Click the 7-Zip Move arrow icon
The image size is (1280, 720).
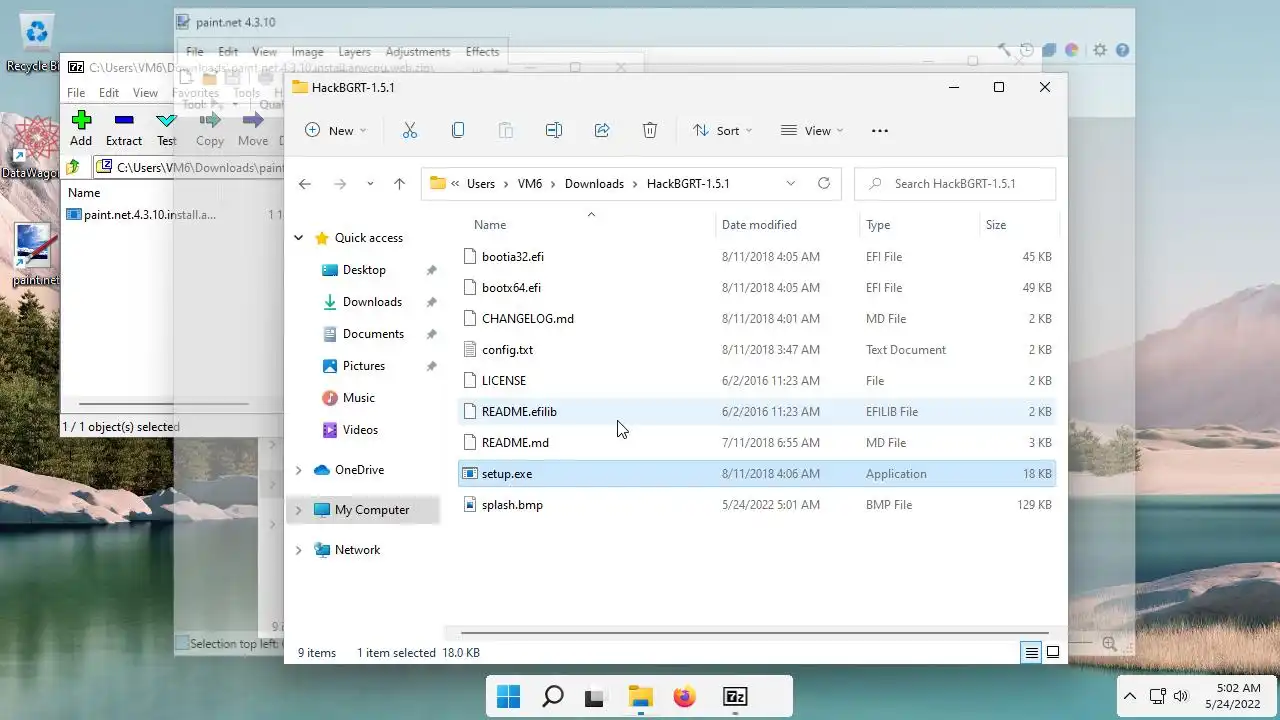[253, 120]
